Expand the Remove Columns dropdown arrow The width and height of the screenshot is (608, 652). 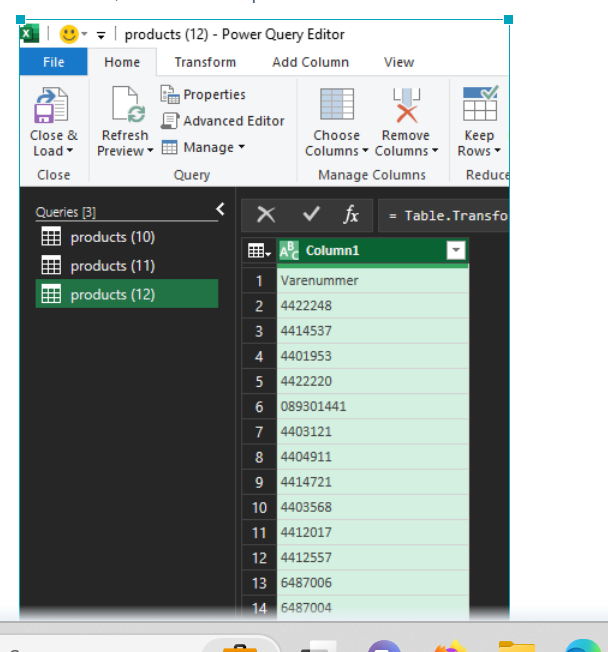pos(435,151)
